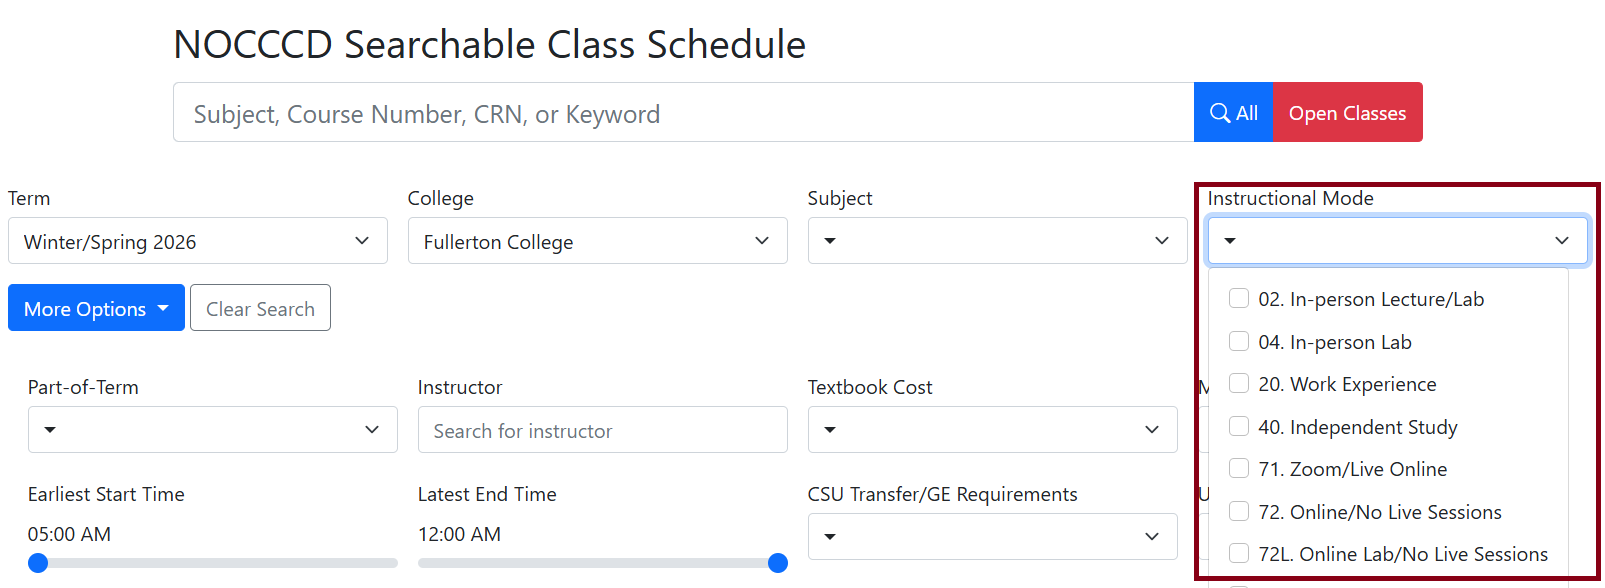Check the 02. In-person Lecture/Lab option
The width and height of the screenshot is (1605, 588).
tap(1239, 299)
